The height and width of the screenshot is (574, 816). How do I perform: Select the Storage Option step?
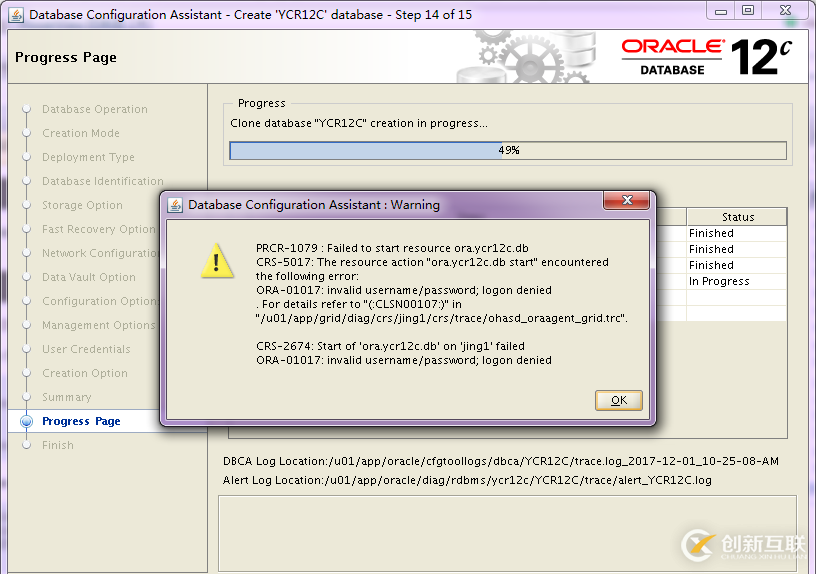point(82,205)
